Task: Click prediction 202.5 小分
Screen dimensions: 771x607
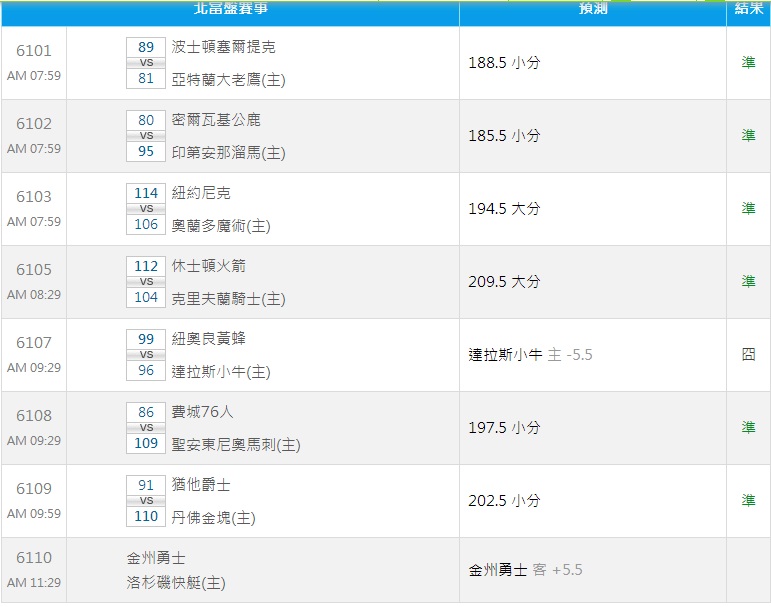Action: 504,500
